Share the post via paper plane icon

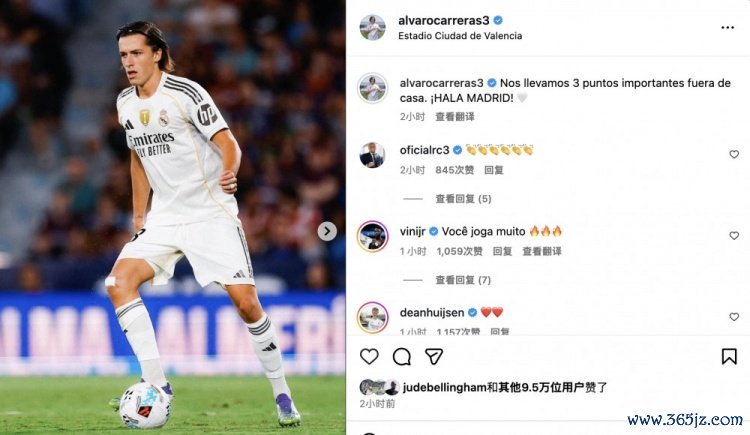(433, 357)
